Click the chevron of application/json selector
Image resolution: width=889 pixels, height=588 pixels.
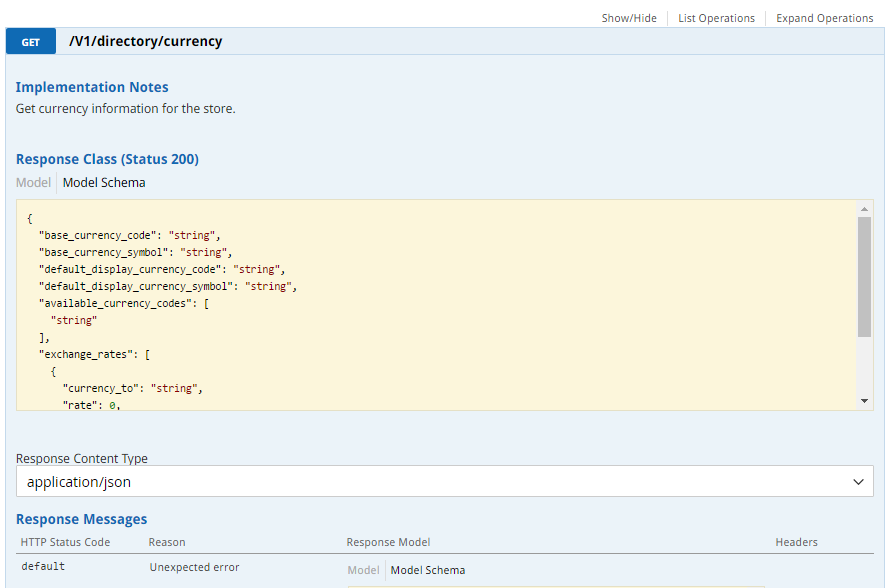click(x=858, y=482)
